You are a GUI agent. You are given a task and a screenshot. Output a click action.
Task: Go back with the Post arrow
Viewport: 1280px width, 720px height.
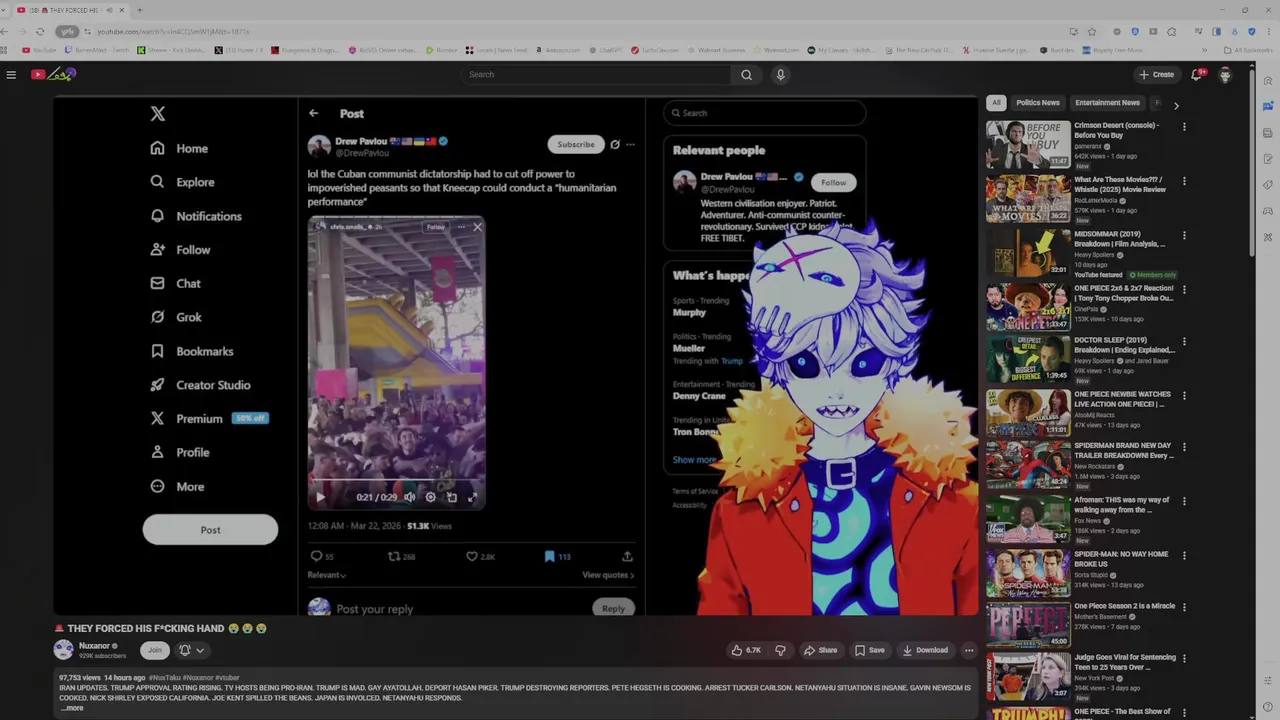[x=314, y=114]
